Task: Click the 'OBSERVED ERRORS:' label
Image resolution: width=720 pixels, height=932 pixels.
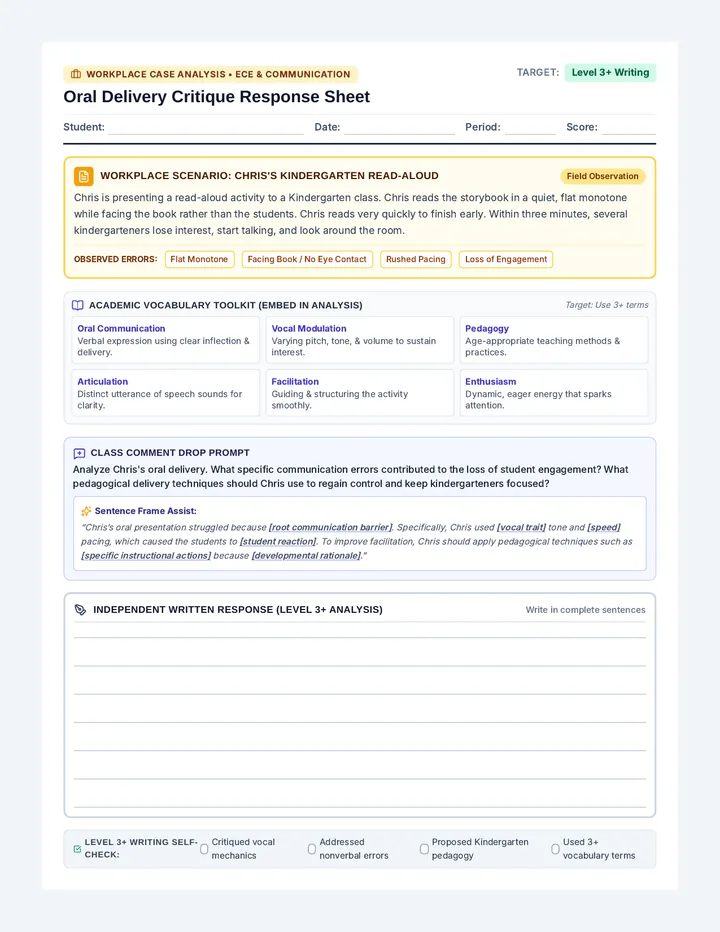Action: coord(115,260)
